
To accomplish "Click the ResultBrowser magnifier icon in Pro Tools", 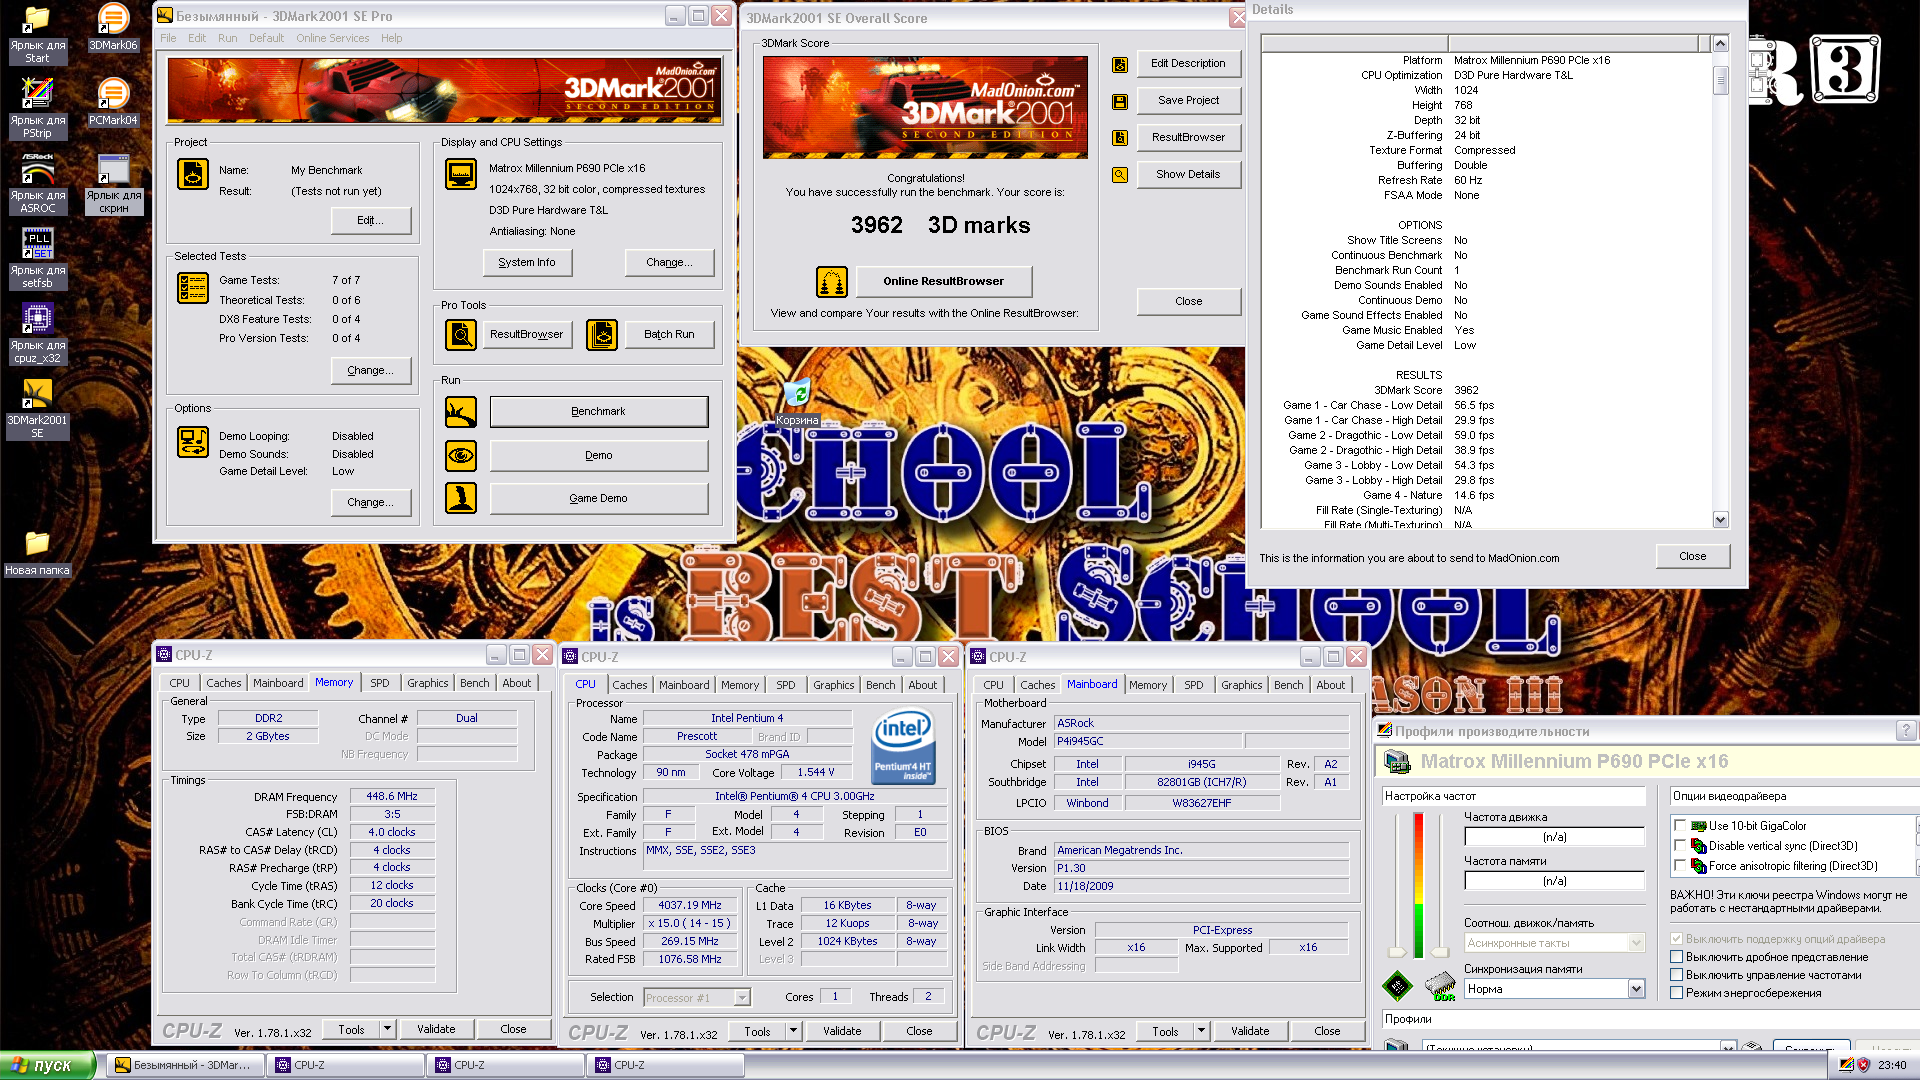I will pos(461,334).
